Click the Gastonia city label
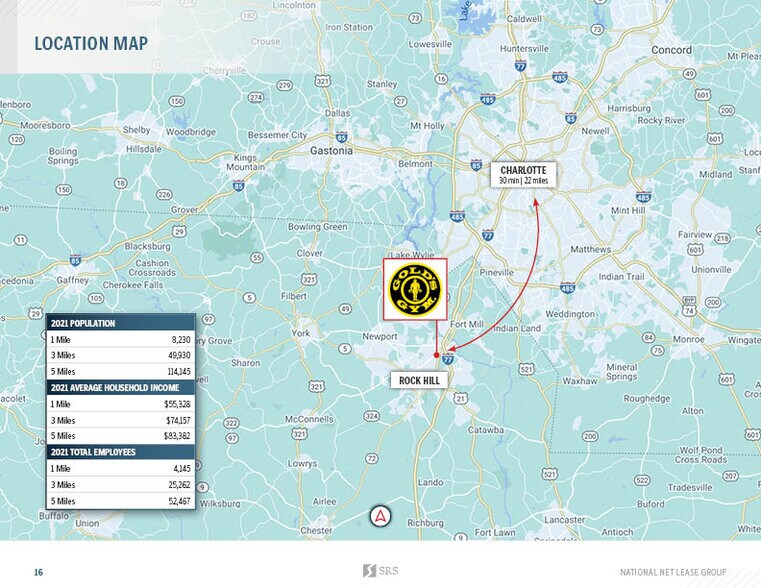Image resolution: width=761 pixels, height=588 pixels. tap(331, 150)
